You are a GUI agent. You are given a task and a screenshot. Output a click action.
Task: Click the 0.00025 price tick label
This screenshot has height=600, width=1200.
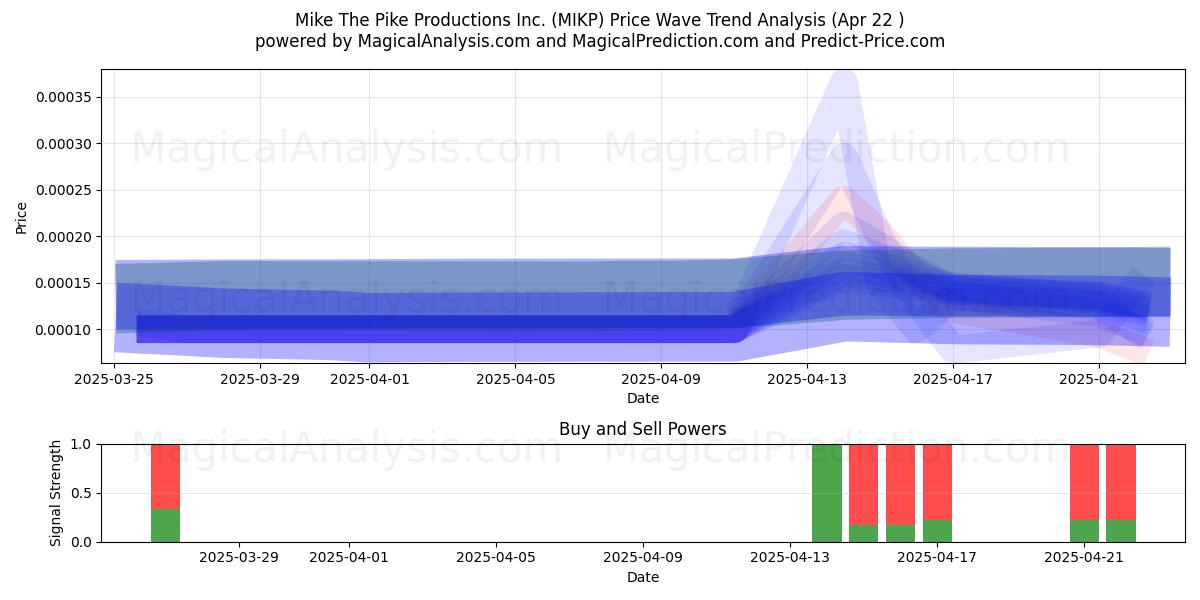click(x=62, y=190)
